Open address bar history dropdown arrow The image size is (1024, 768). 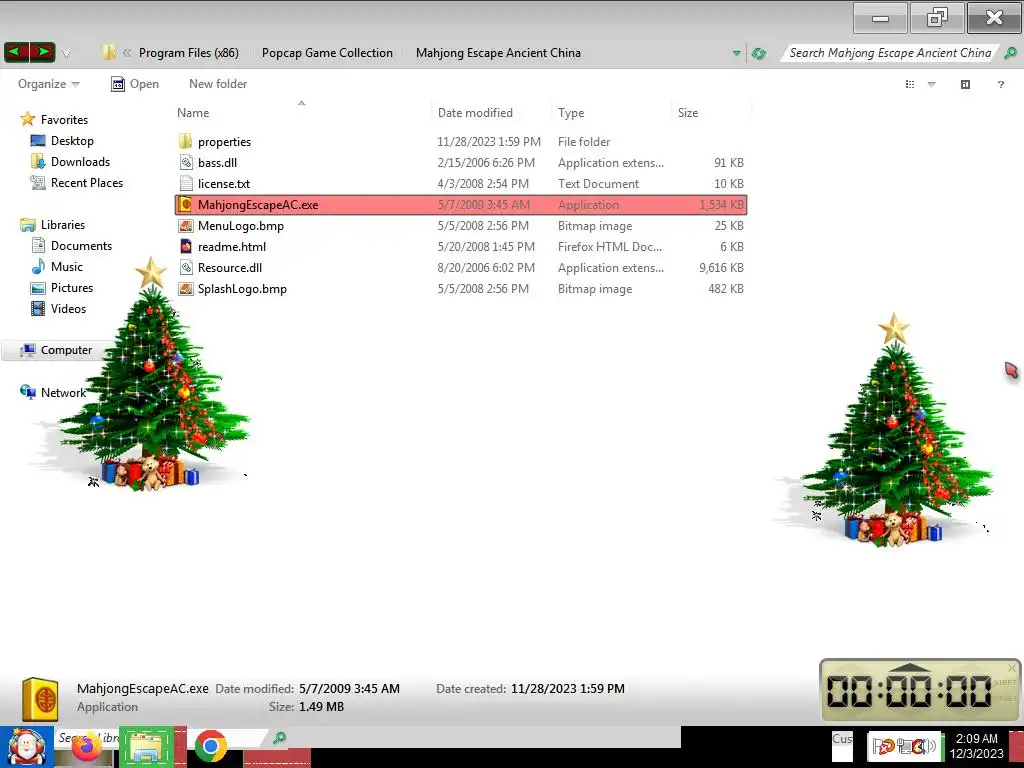point(736,53)
